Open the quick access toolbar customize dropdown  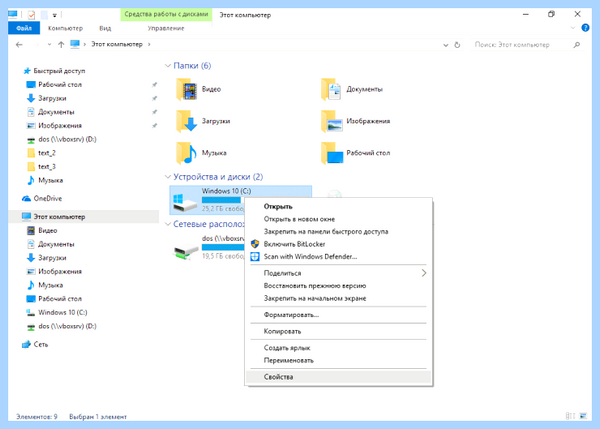pos(55,15)
